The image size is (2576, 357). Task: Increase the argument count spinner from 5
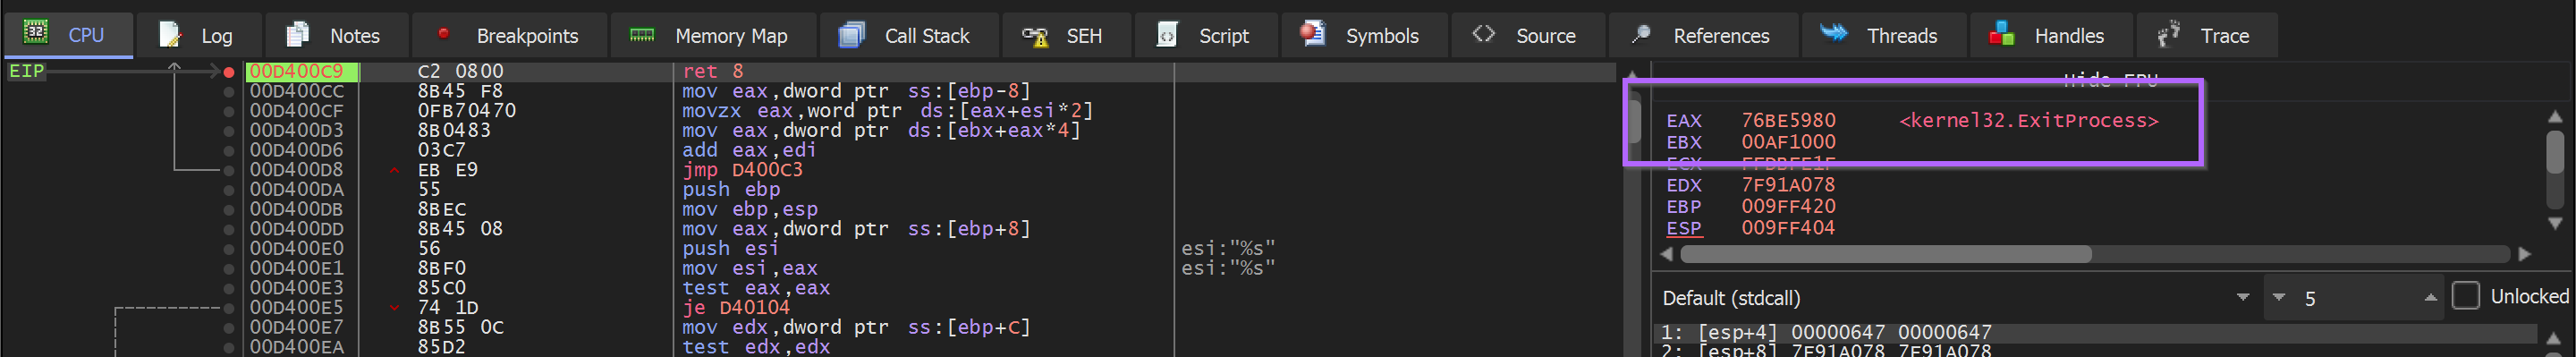coord(2431,298)
